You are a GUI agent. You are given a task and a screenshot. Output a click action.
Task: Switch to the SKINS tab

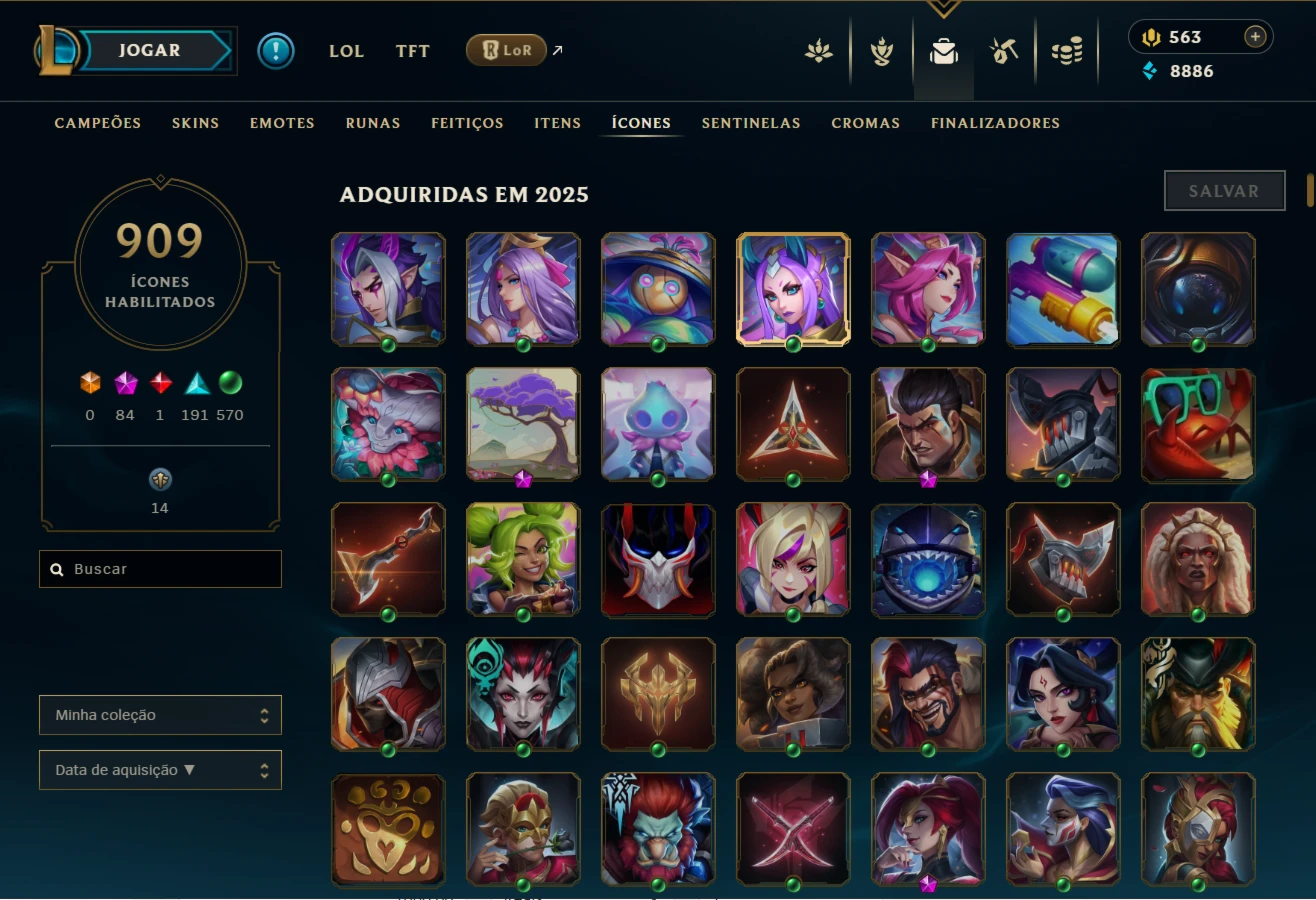pos(195,123)
